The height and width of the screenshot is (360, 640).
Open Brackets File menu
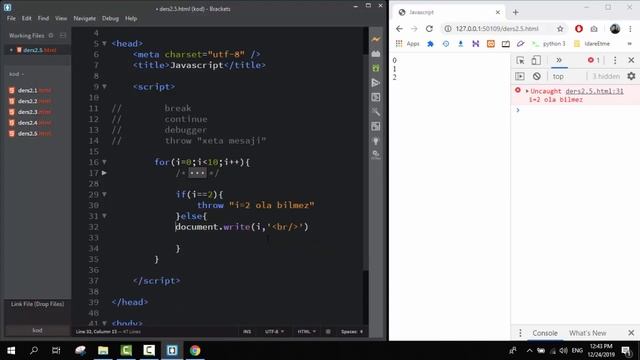click(x=11, y=18)
